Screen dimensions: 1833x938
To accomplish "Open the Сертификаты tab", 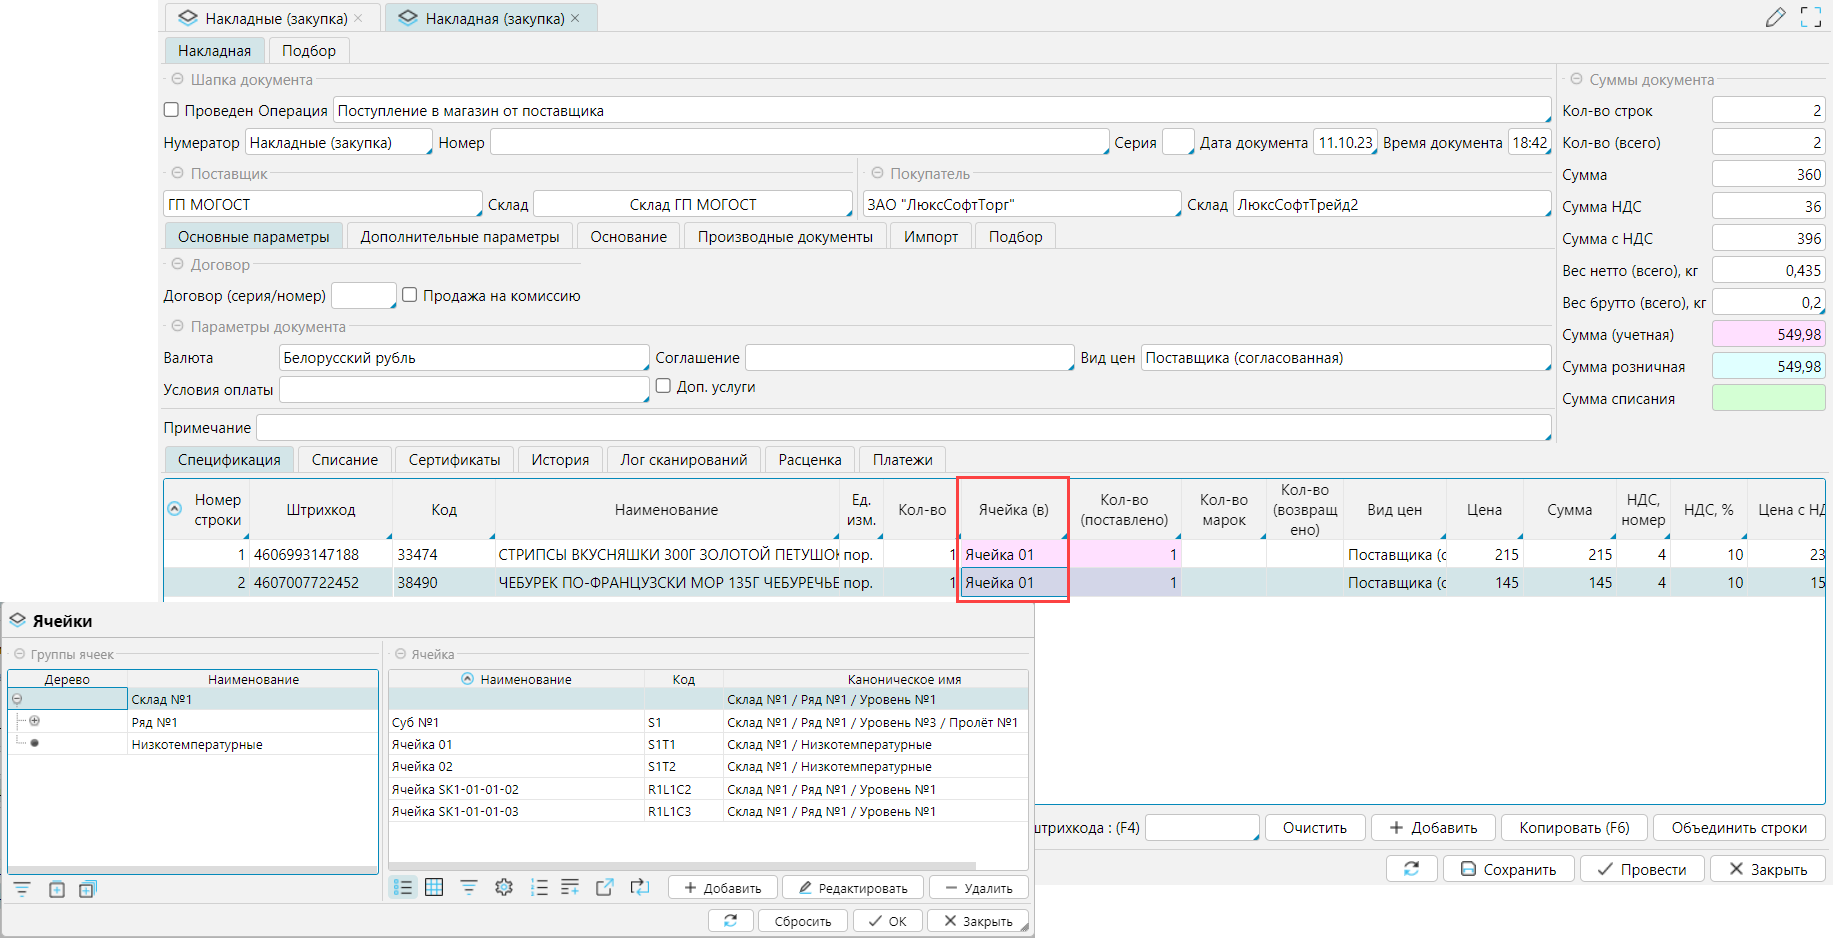I will coord(454,460).
